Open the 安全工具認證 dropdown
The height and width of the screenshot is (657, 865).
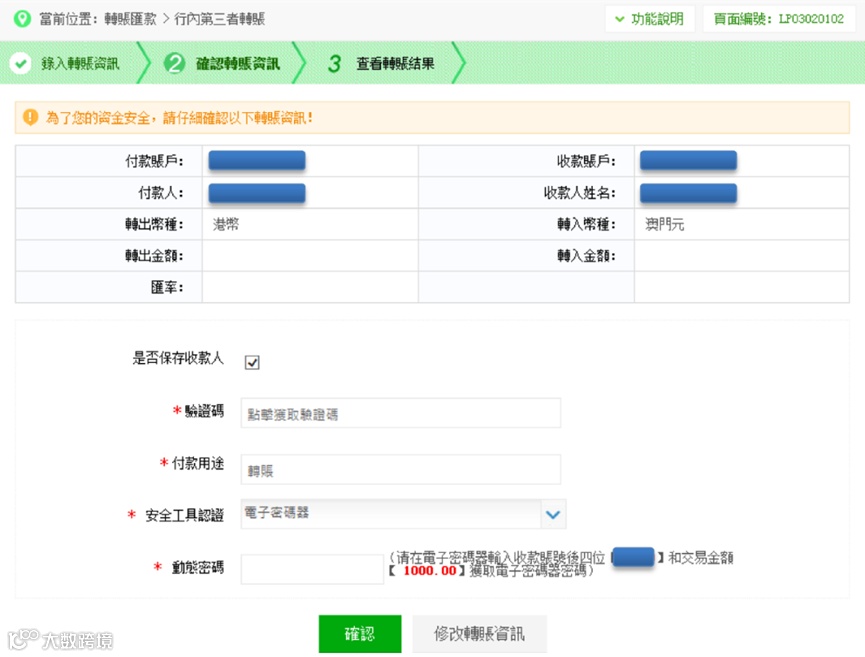tap(403, 514)
